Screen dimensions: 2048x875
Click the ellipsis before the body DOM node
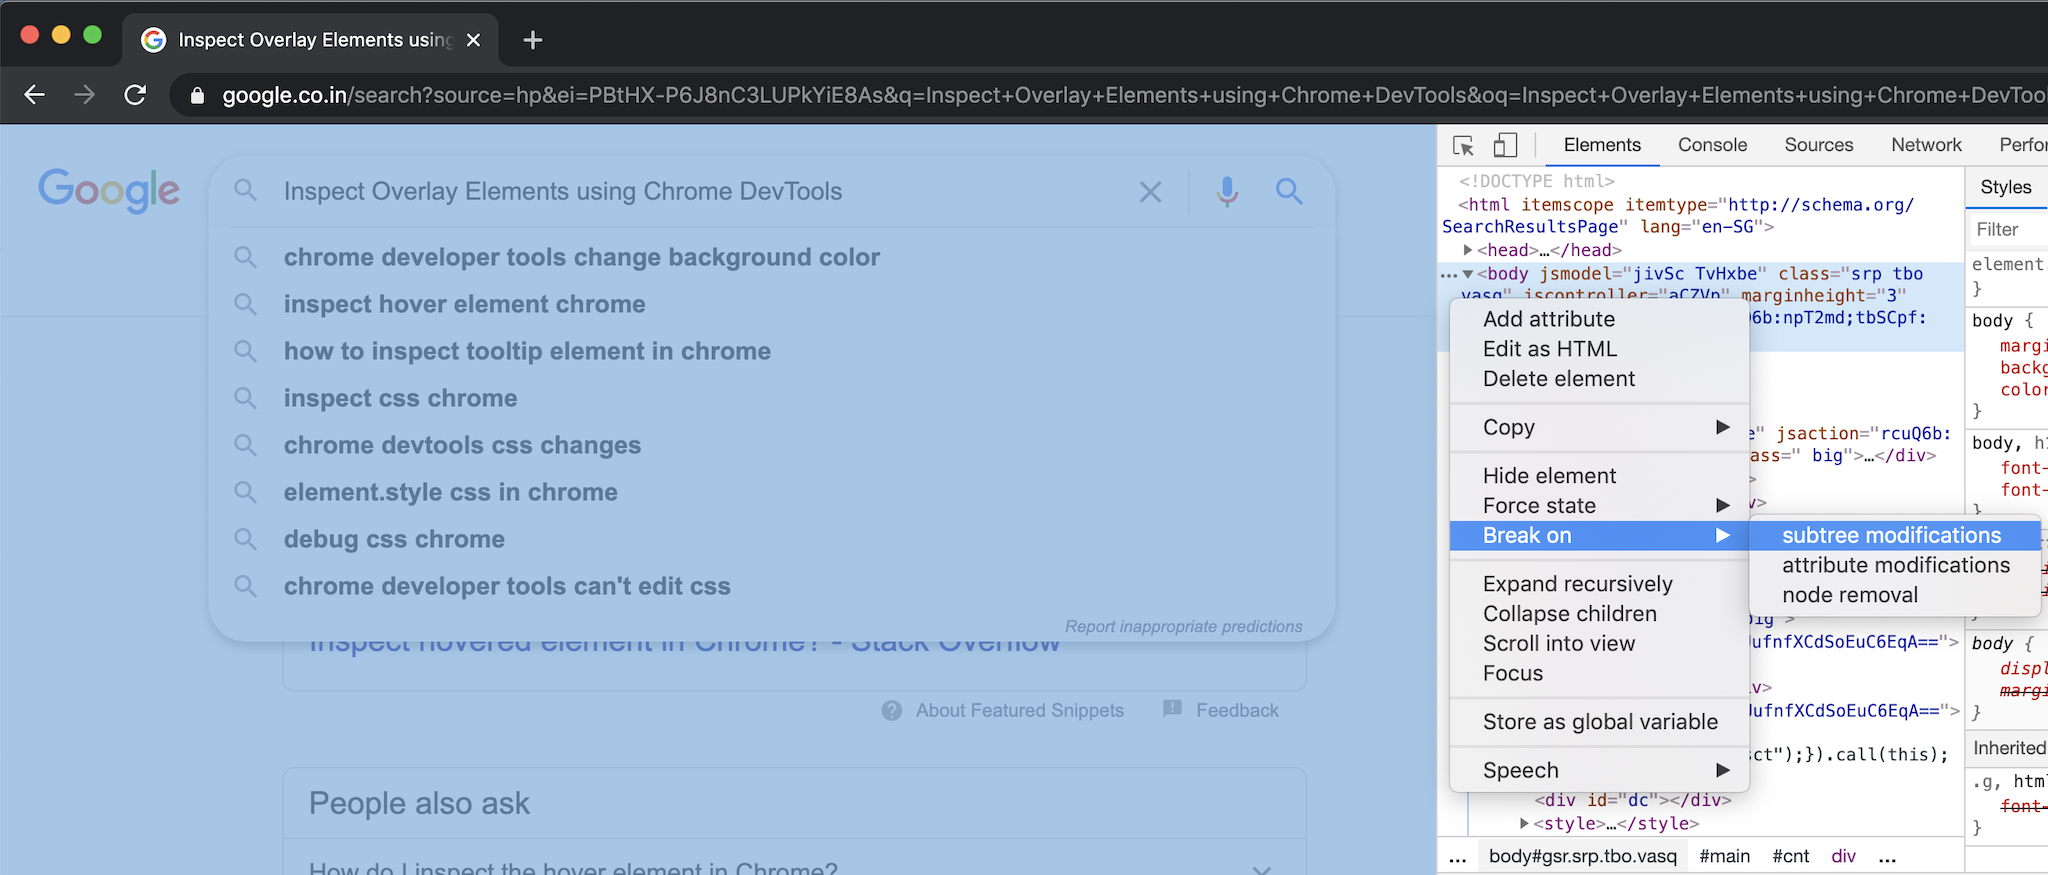[1449, 275]
